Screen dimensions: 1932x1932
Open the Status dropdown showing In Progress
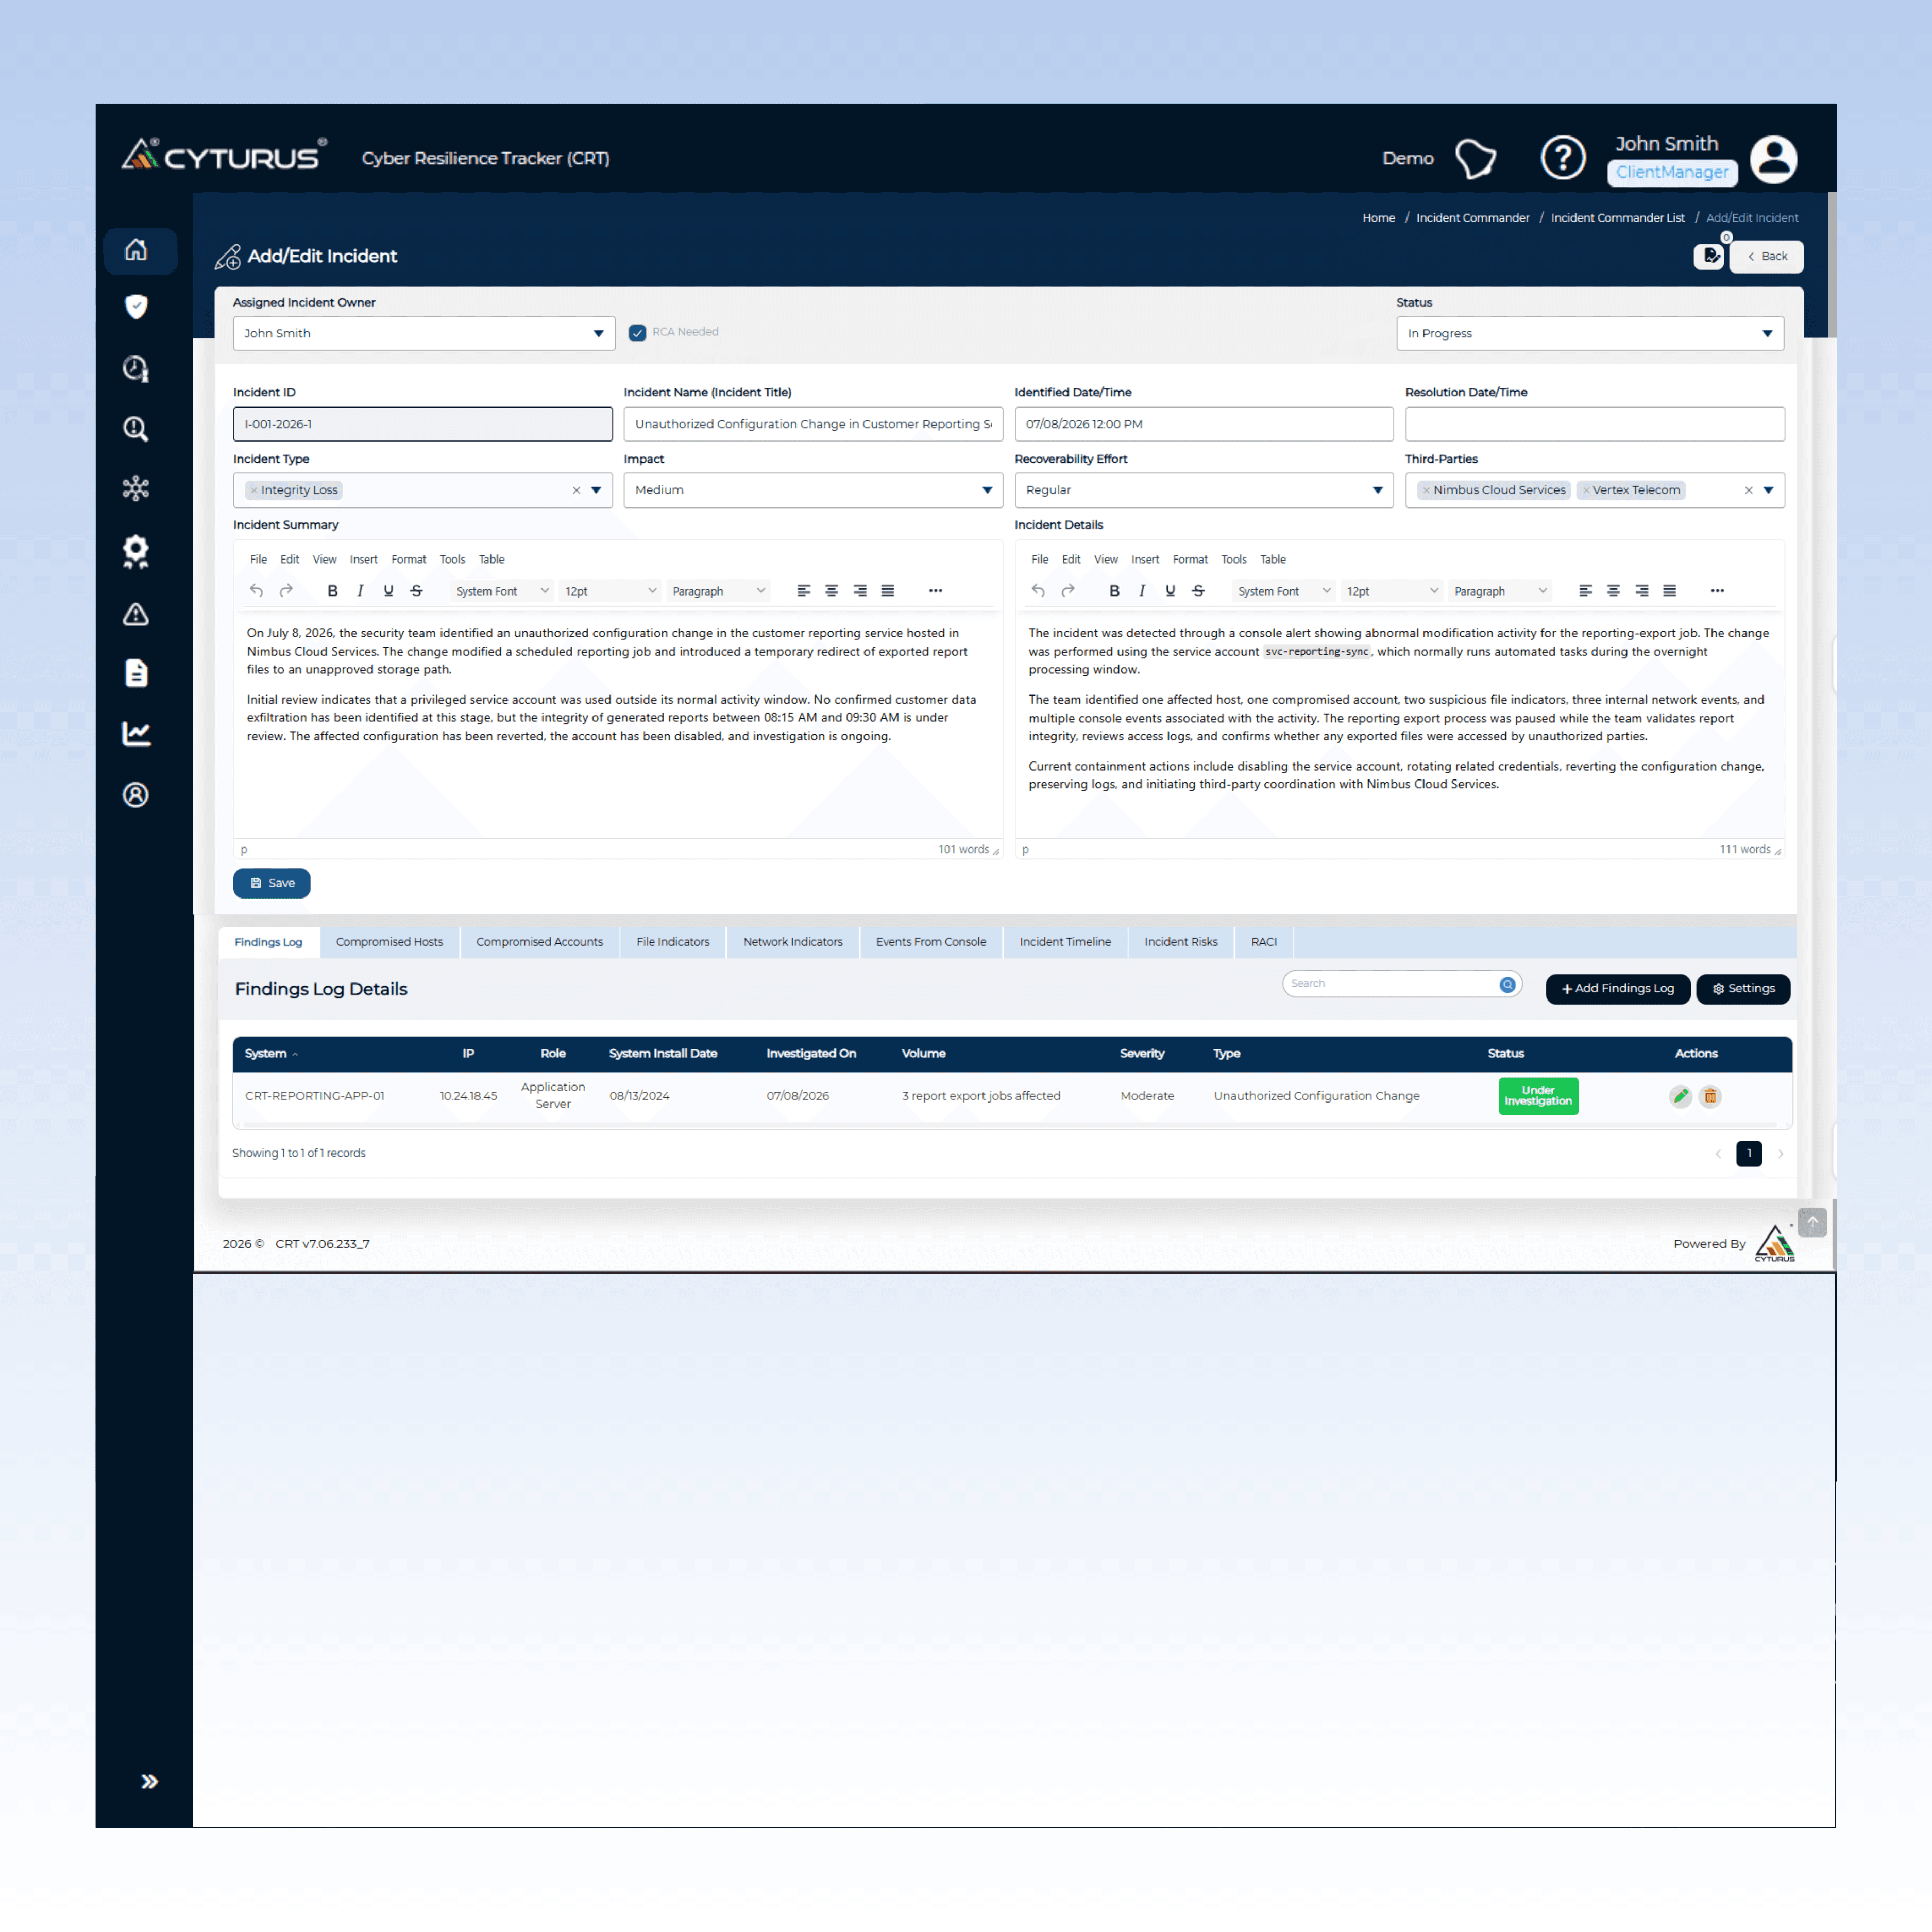tap(1590, 334)
